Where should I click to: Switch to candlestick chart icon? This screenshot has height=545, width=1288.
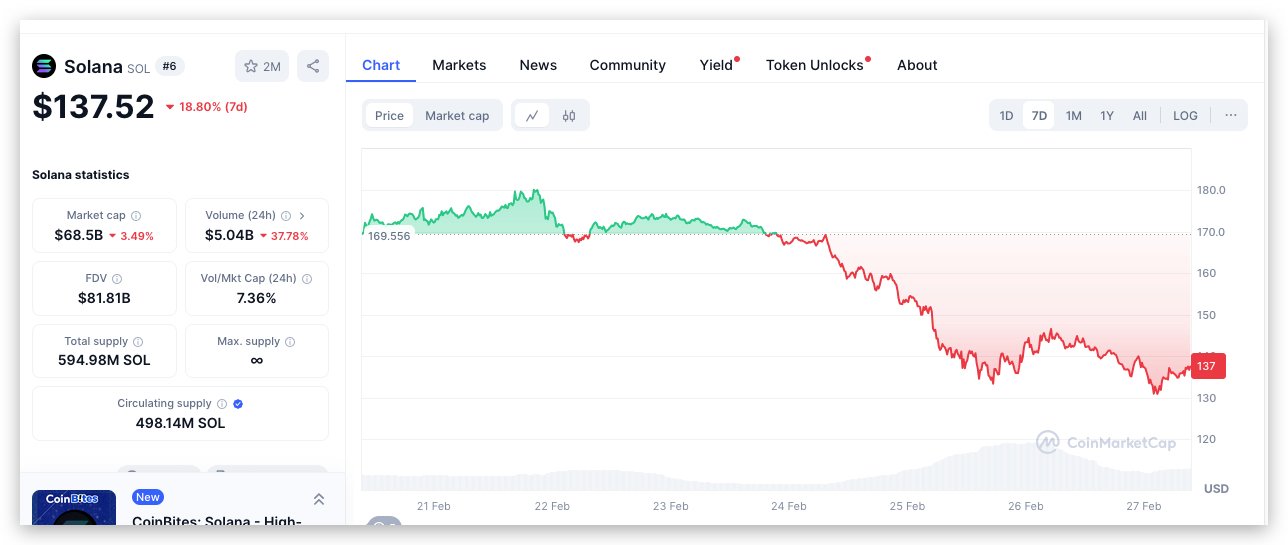tap(569, 115)
